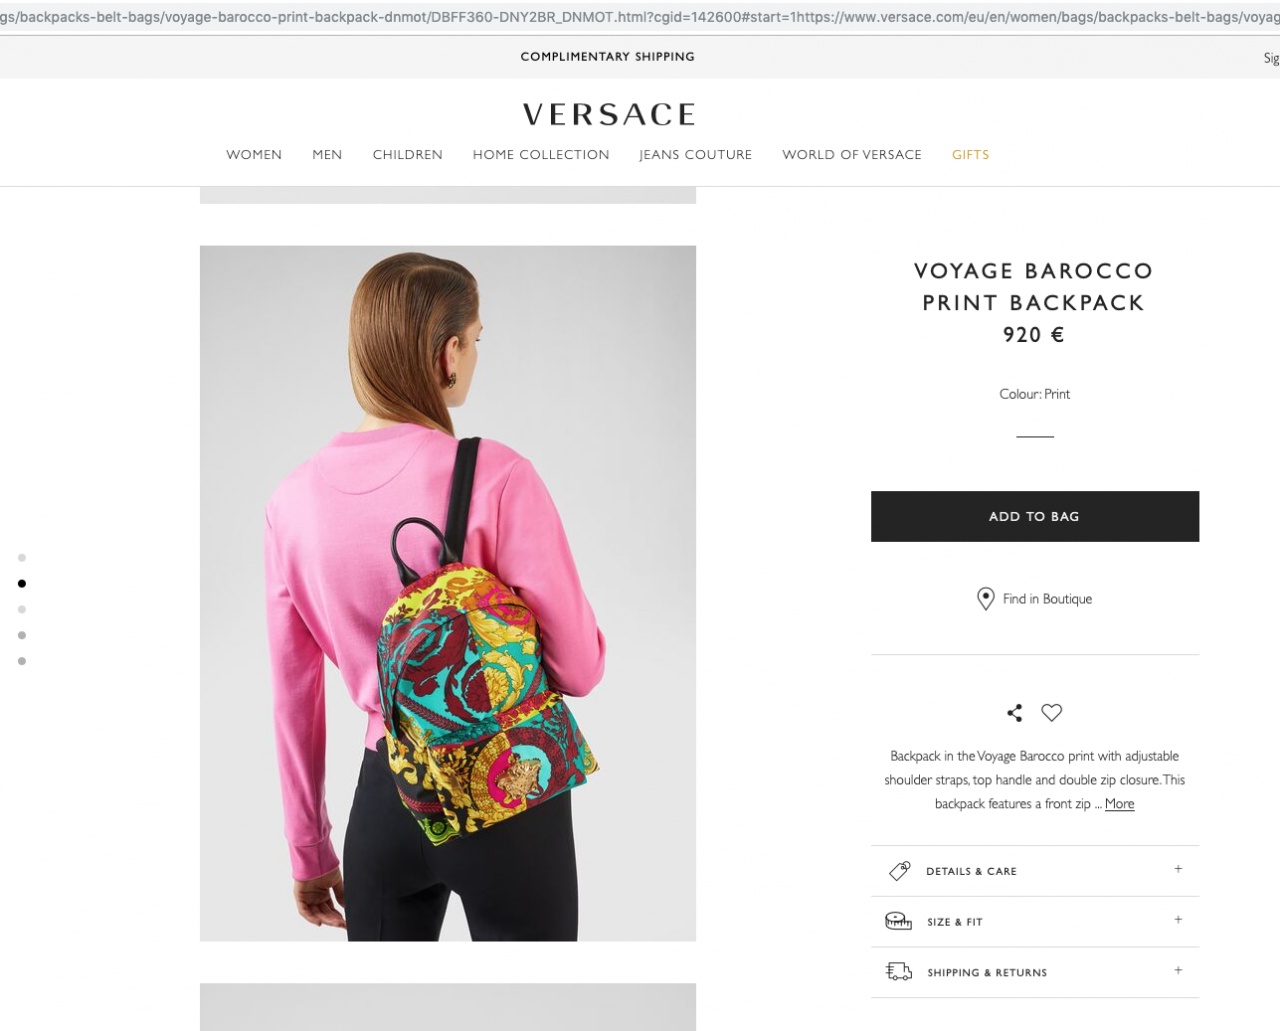Screen dimensions: 1280x1031
Task: Click the More description link
Action: pos(1119,804)
